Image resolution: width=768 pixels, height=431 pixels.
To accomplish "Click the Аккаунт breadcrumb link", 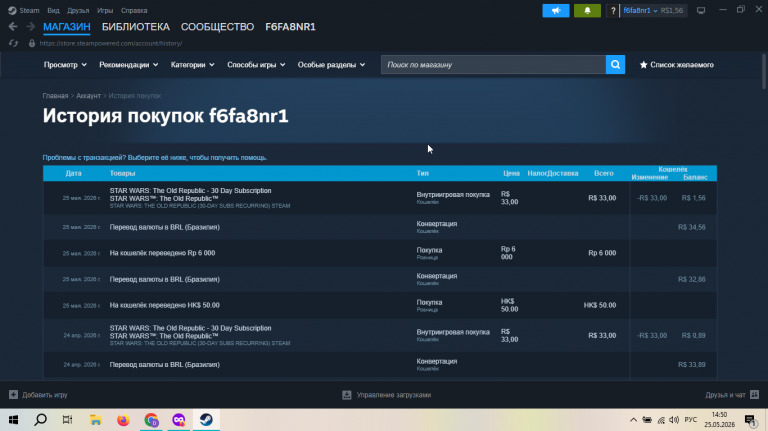I will [x=88, y=96].
